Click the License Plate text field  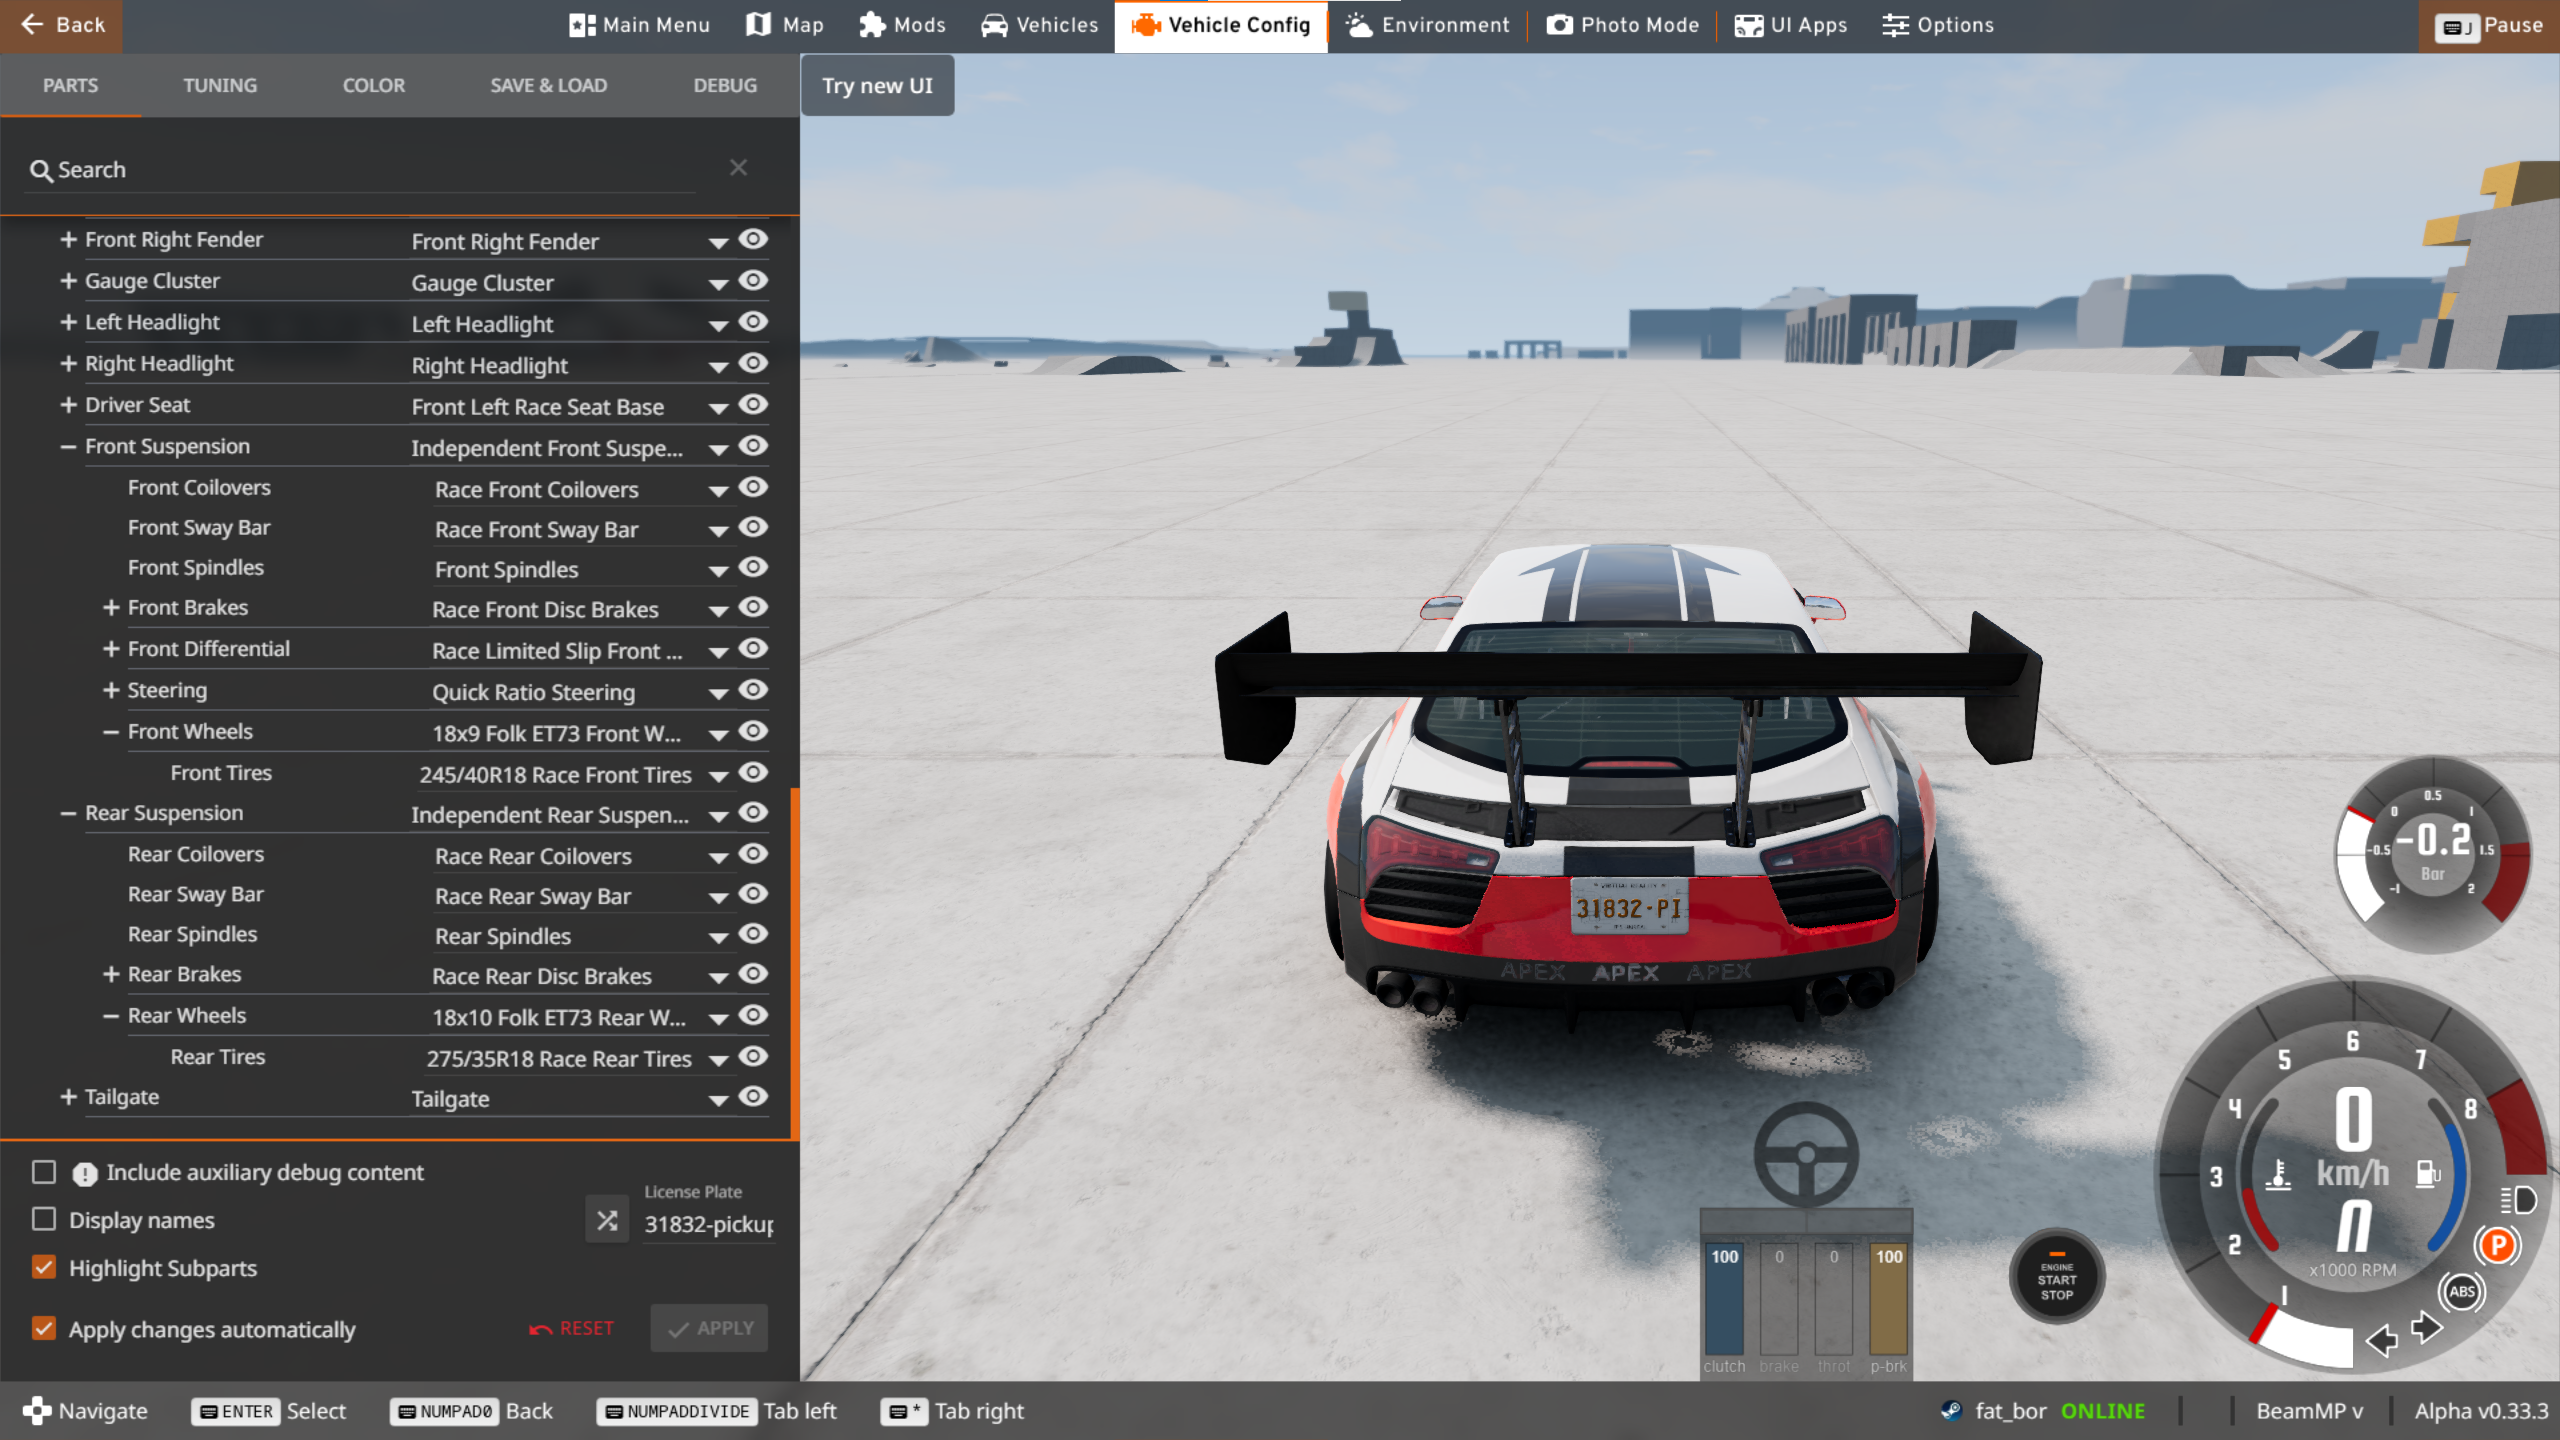[x=708, y=1224]
